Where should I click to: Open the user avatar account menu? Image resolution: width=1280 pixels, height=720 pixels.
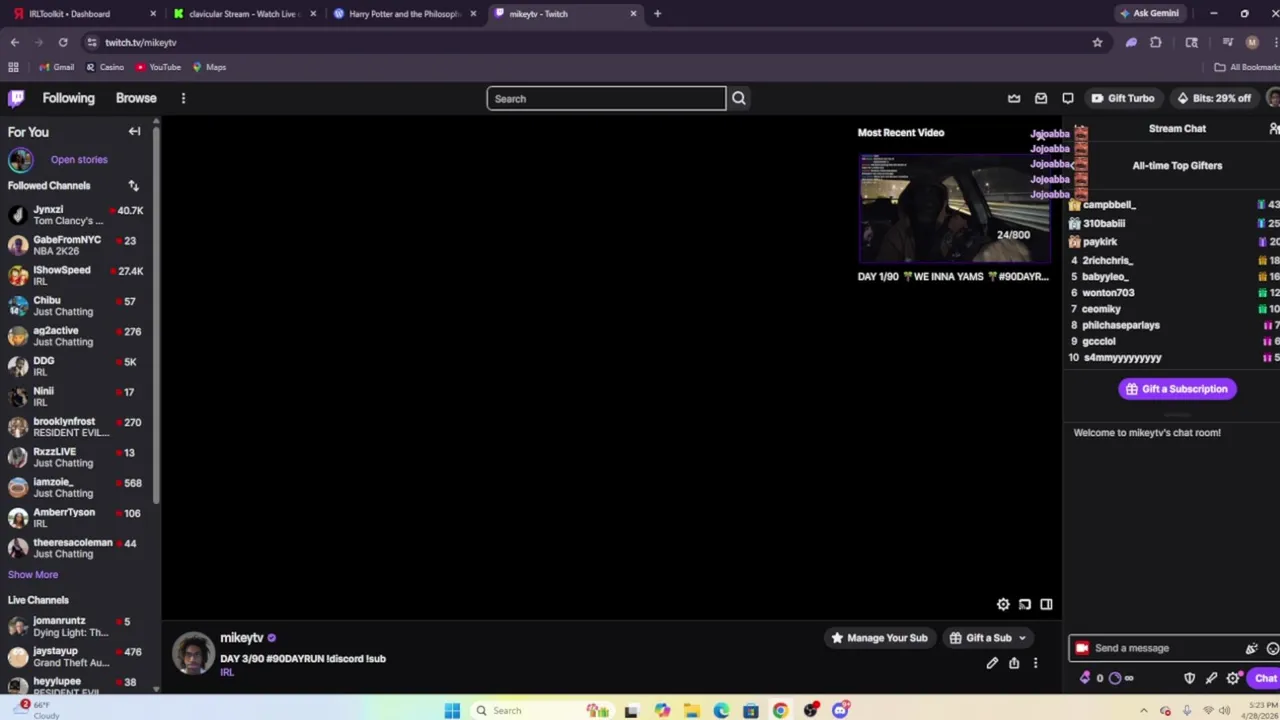point(1273,98)
